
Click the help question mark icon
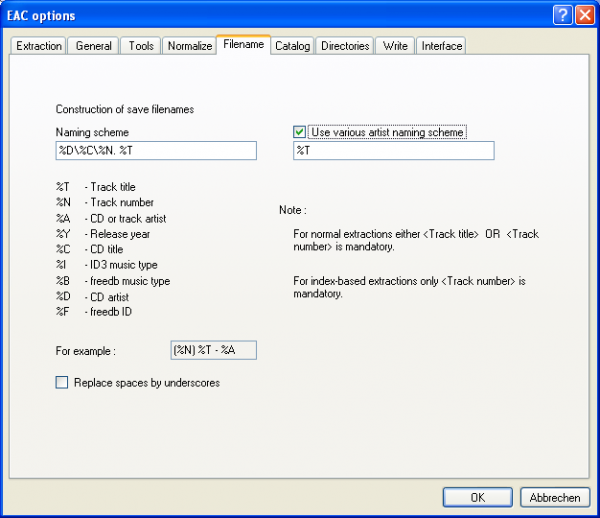click(x=563, y=15)
